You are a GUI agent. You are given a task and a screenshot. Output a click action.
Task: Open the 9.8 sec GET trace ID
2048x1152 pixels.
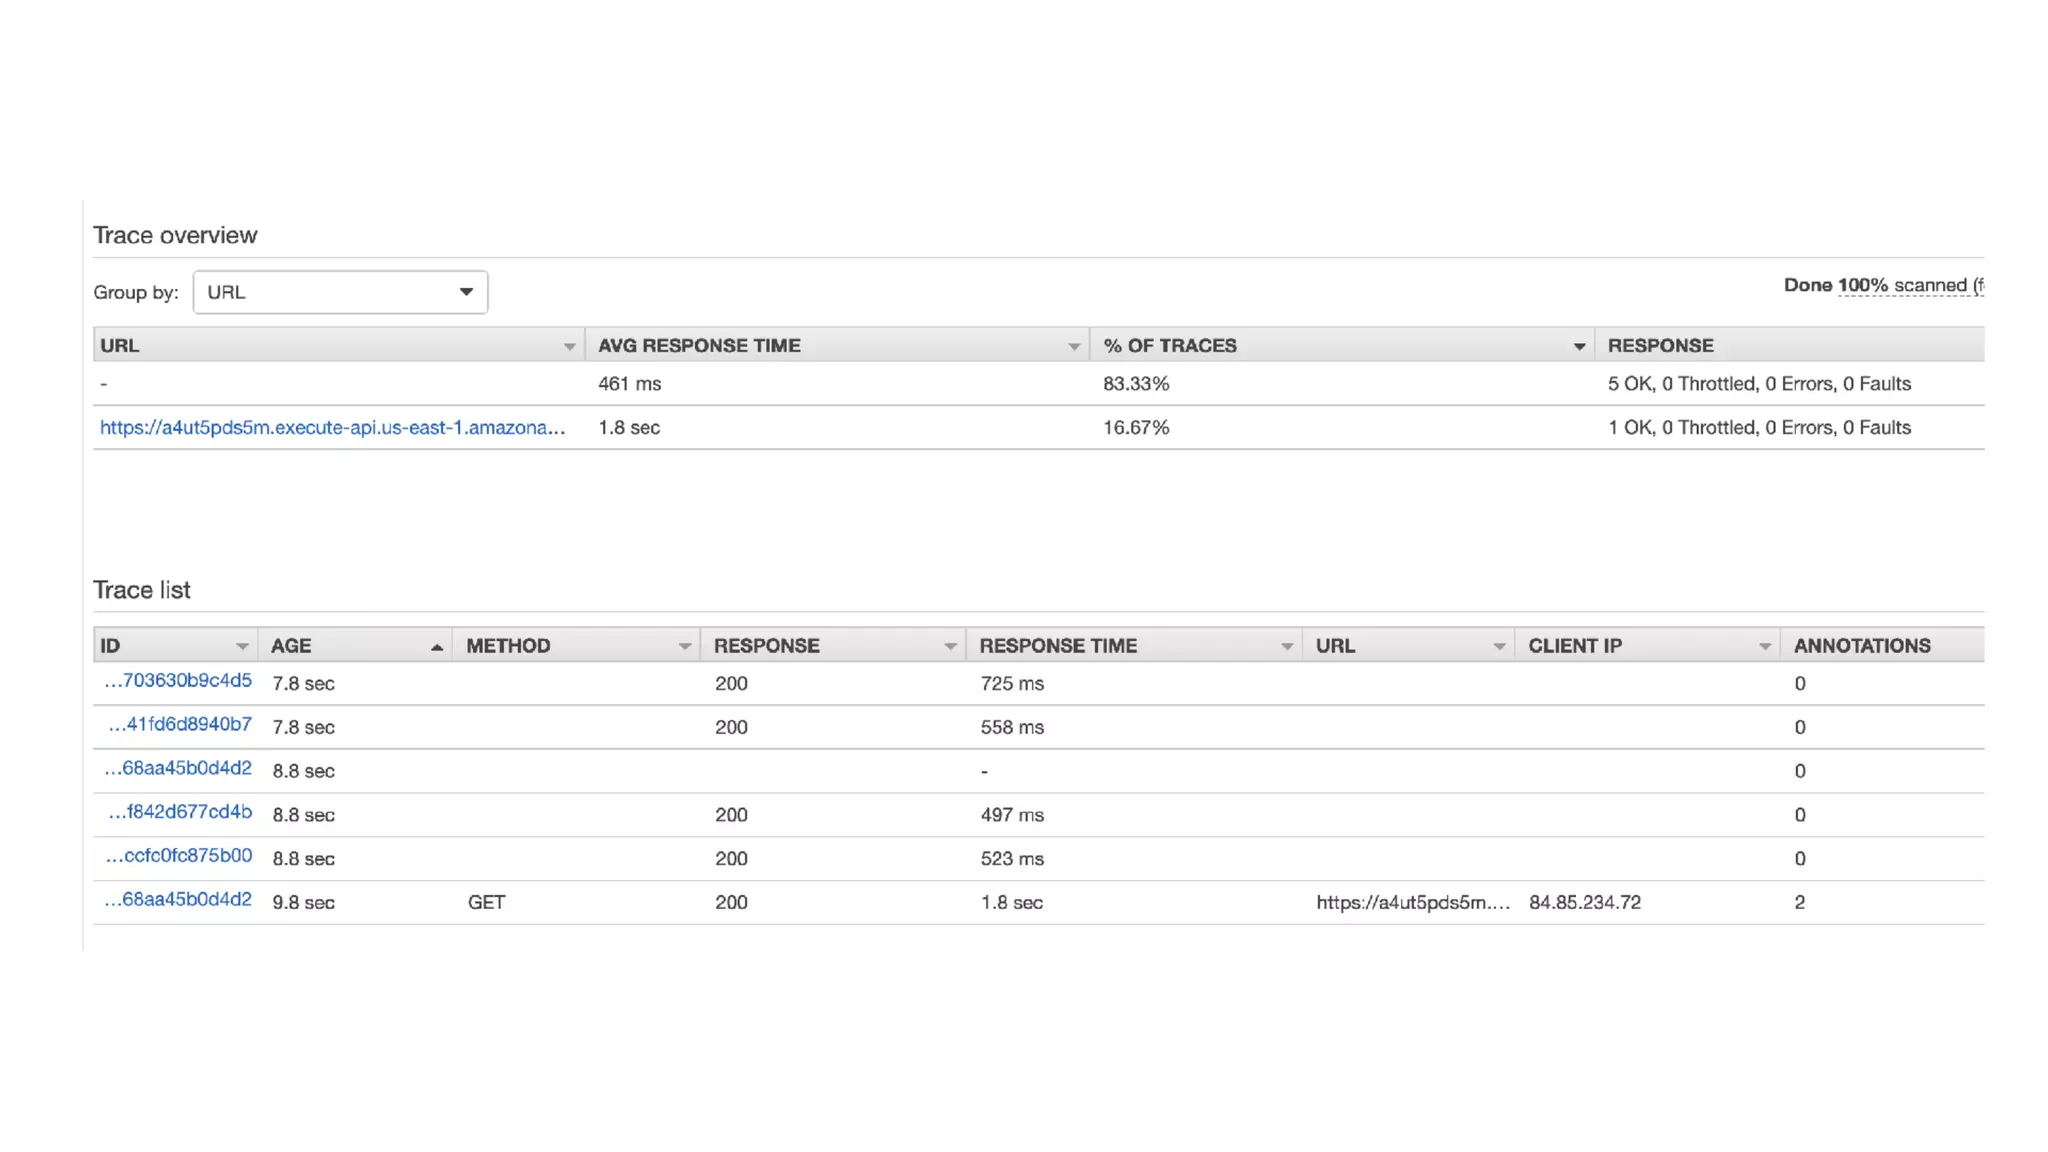click(178, 900)
